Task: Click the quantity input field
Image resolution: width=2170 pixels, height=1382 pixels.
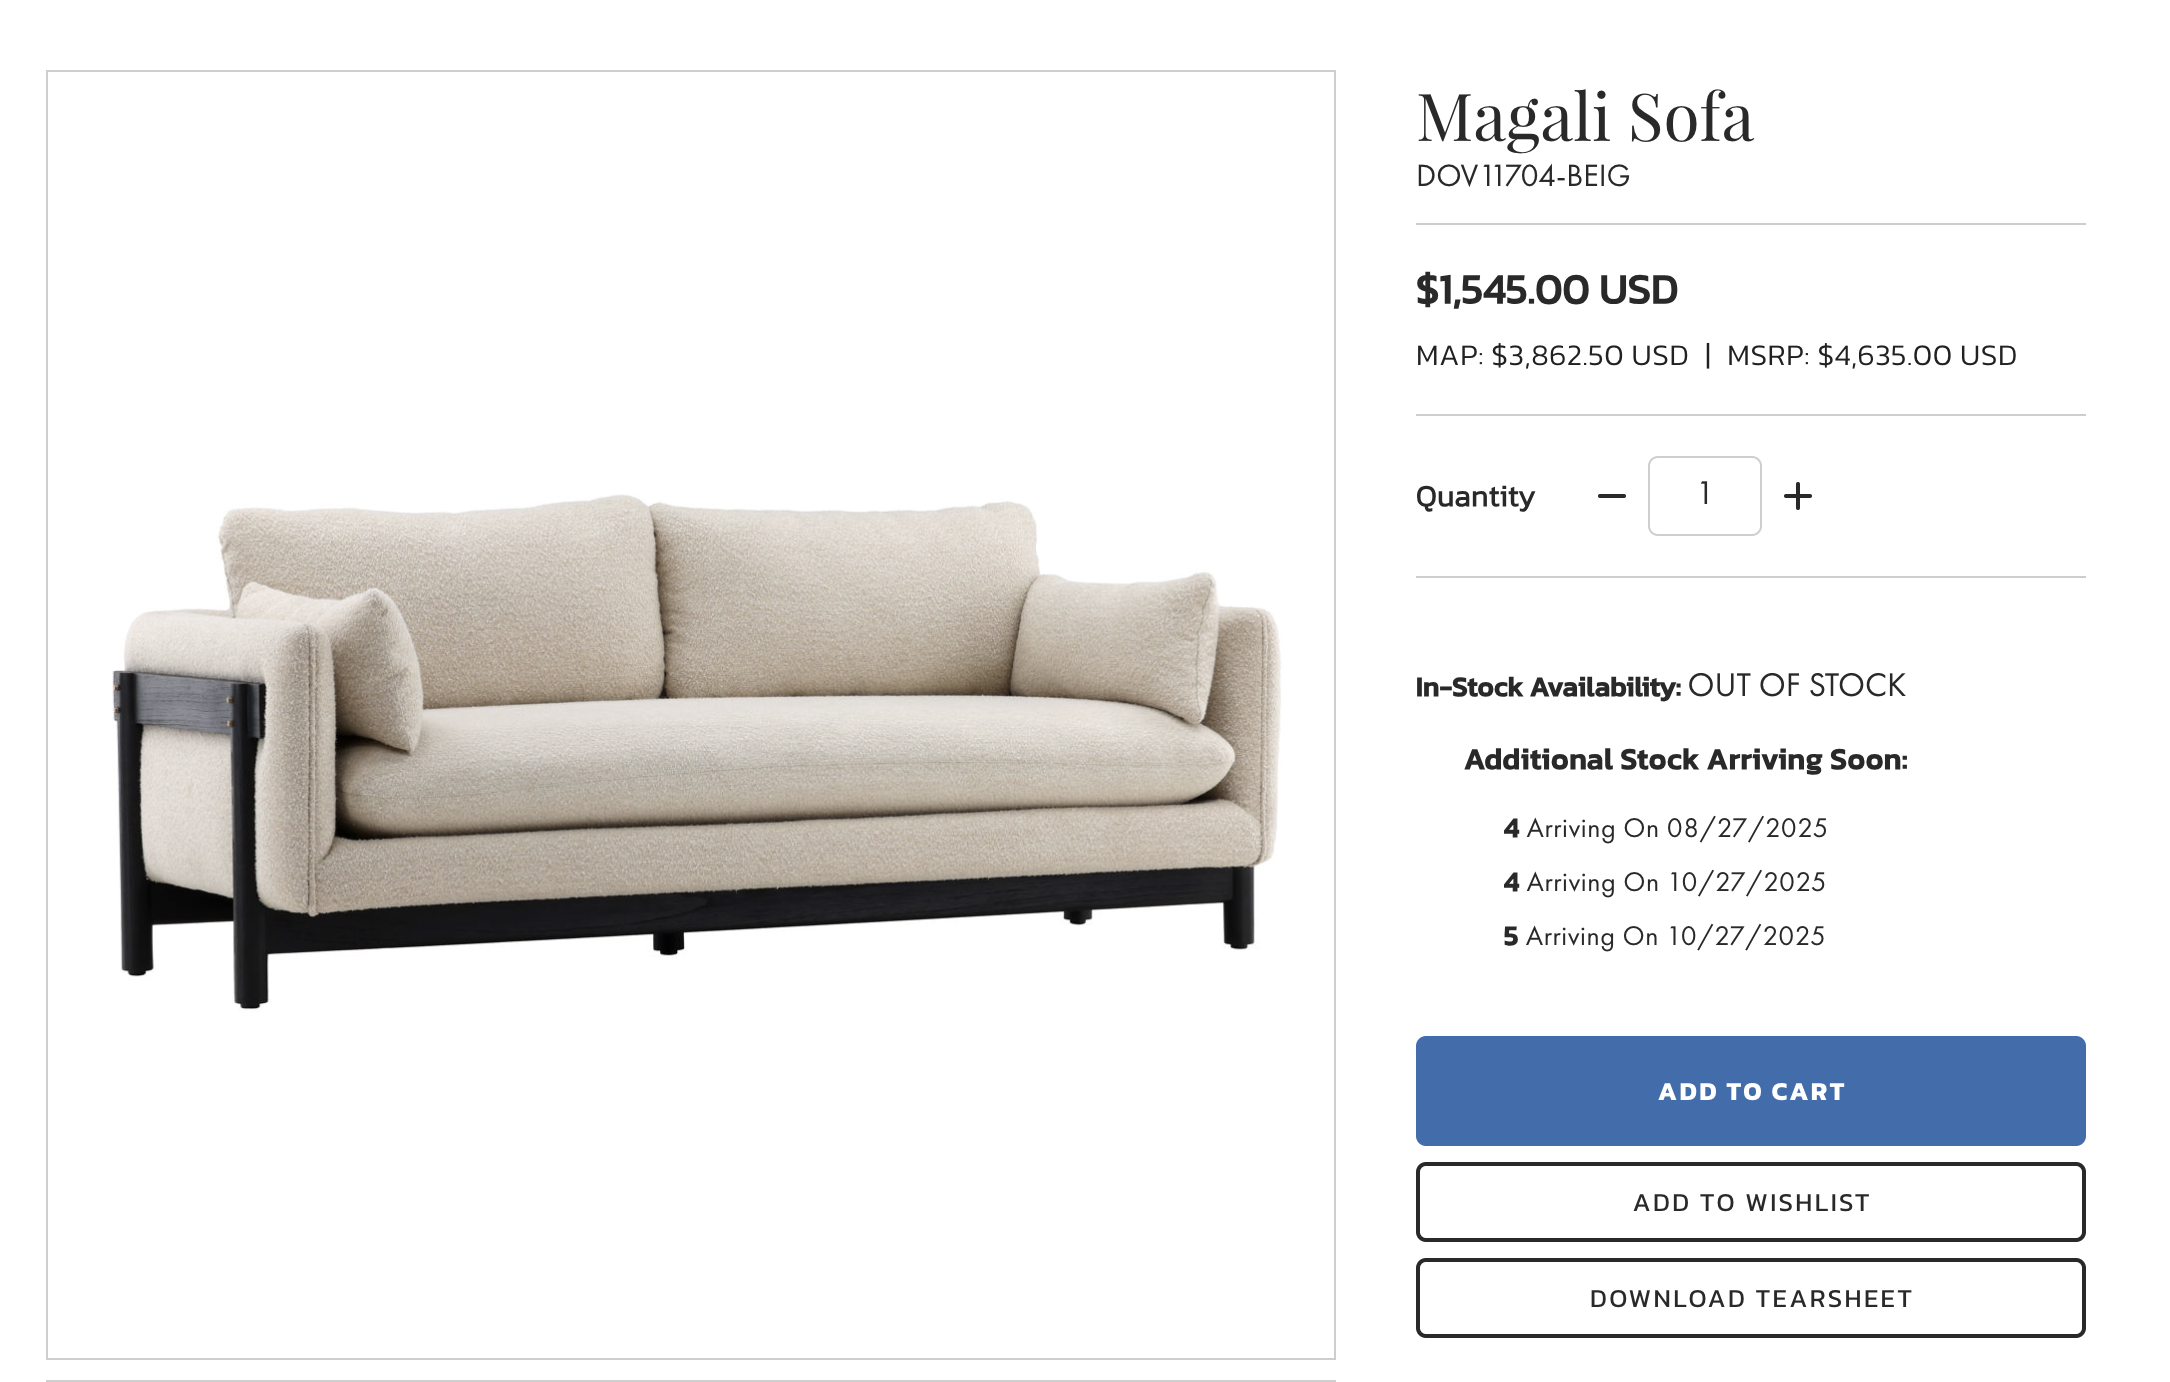Action: pos(1704,496)
